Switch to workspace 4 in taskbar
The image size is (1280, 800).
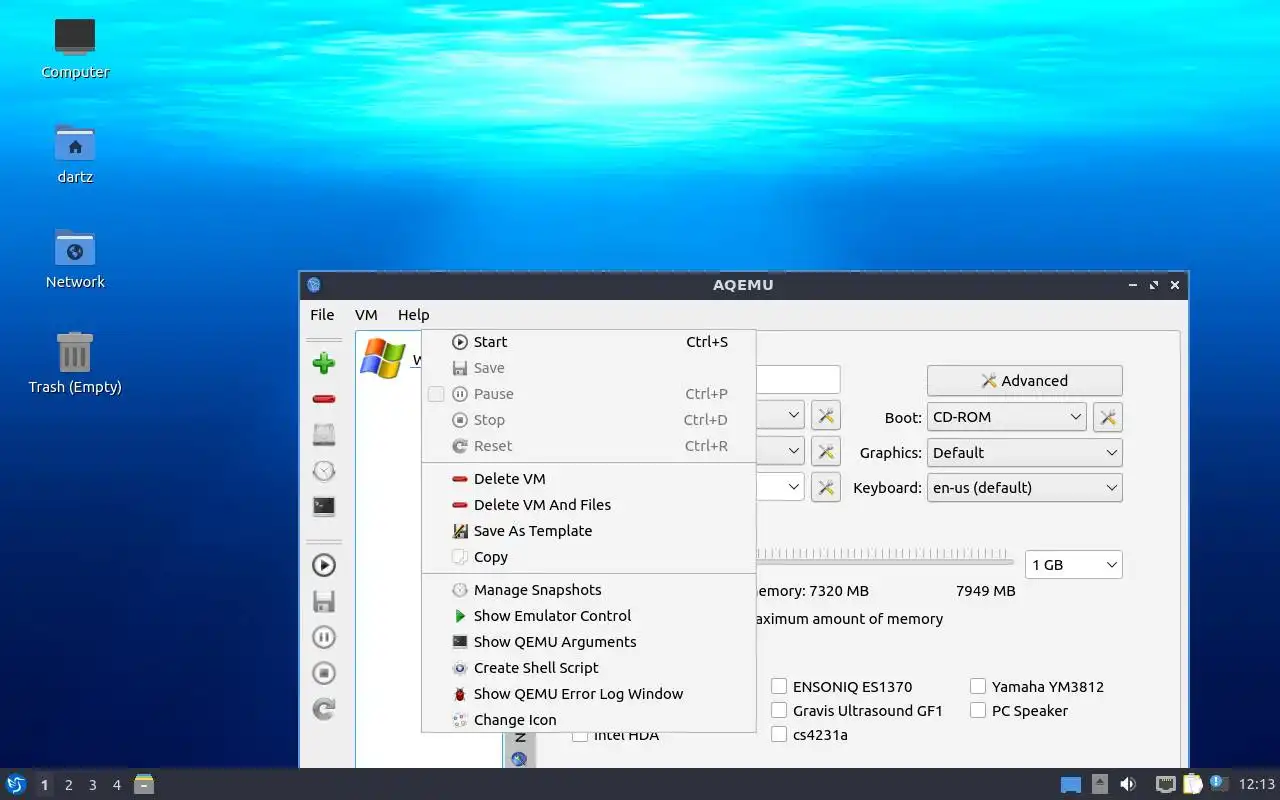(116, 785)
